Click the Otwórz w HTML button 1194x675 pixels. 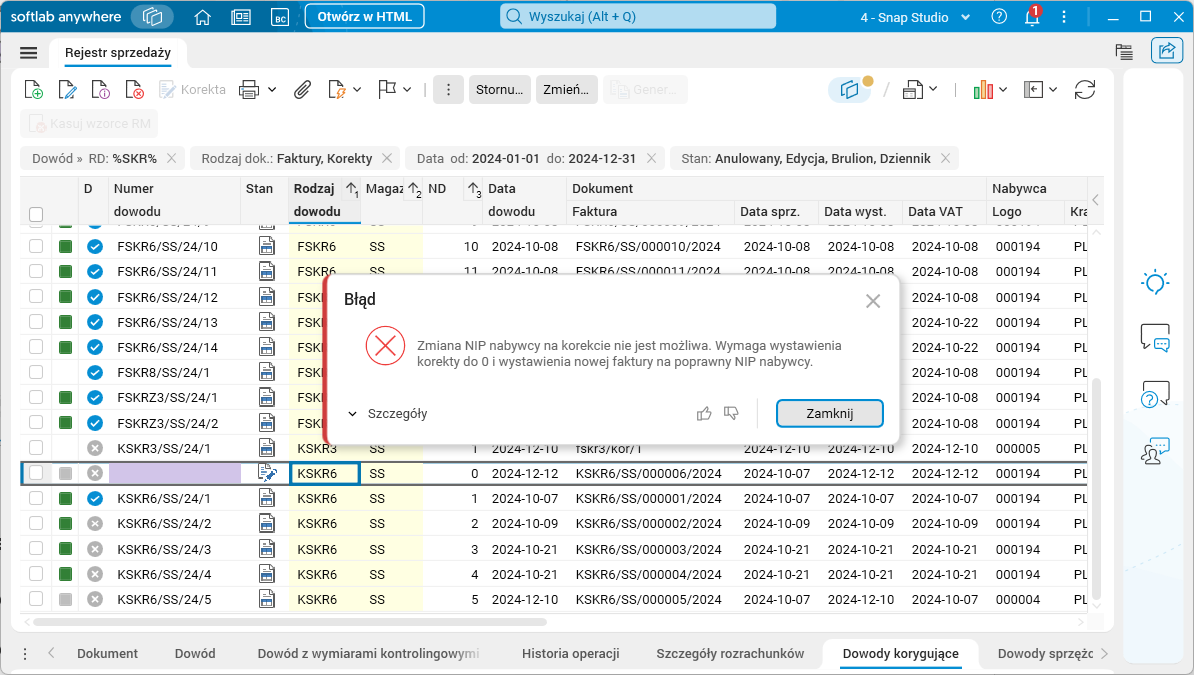[x=364, y=17]
